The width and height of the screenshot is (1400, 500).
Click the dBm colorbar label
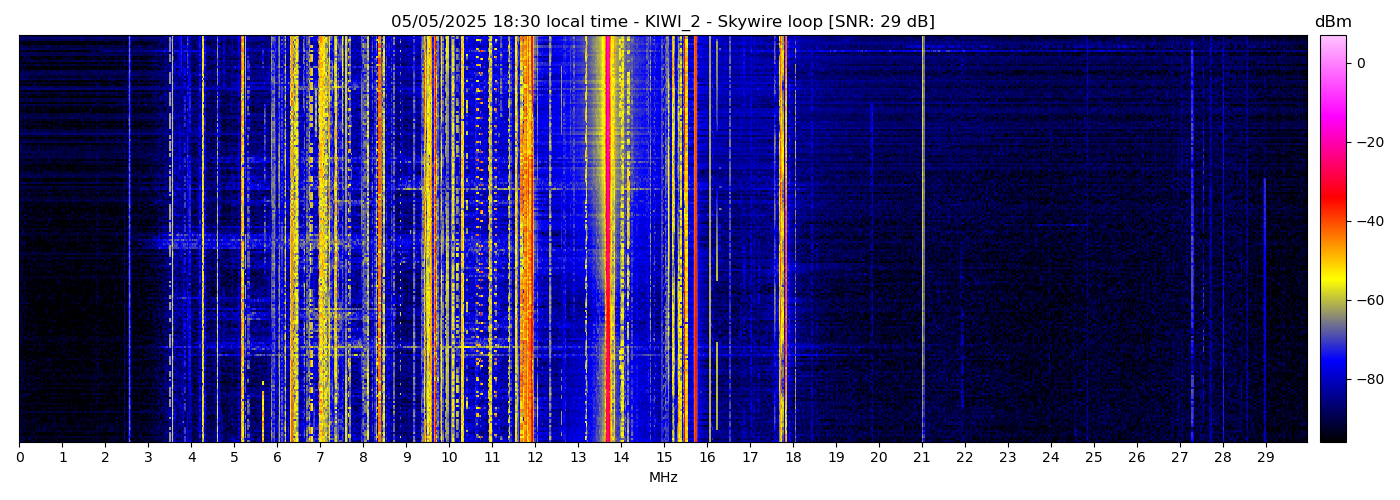tap(1332, 22)
